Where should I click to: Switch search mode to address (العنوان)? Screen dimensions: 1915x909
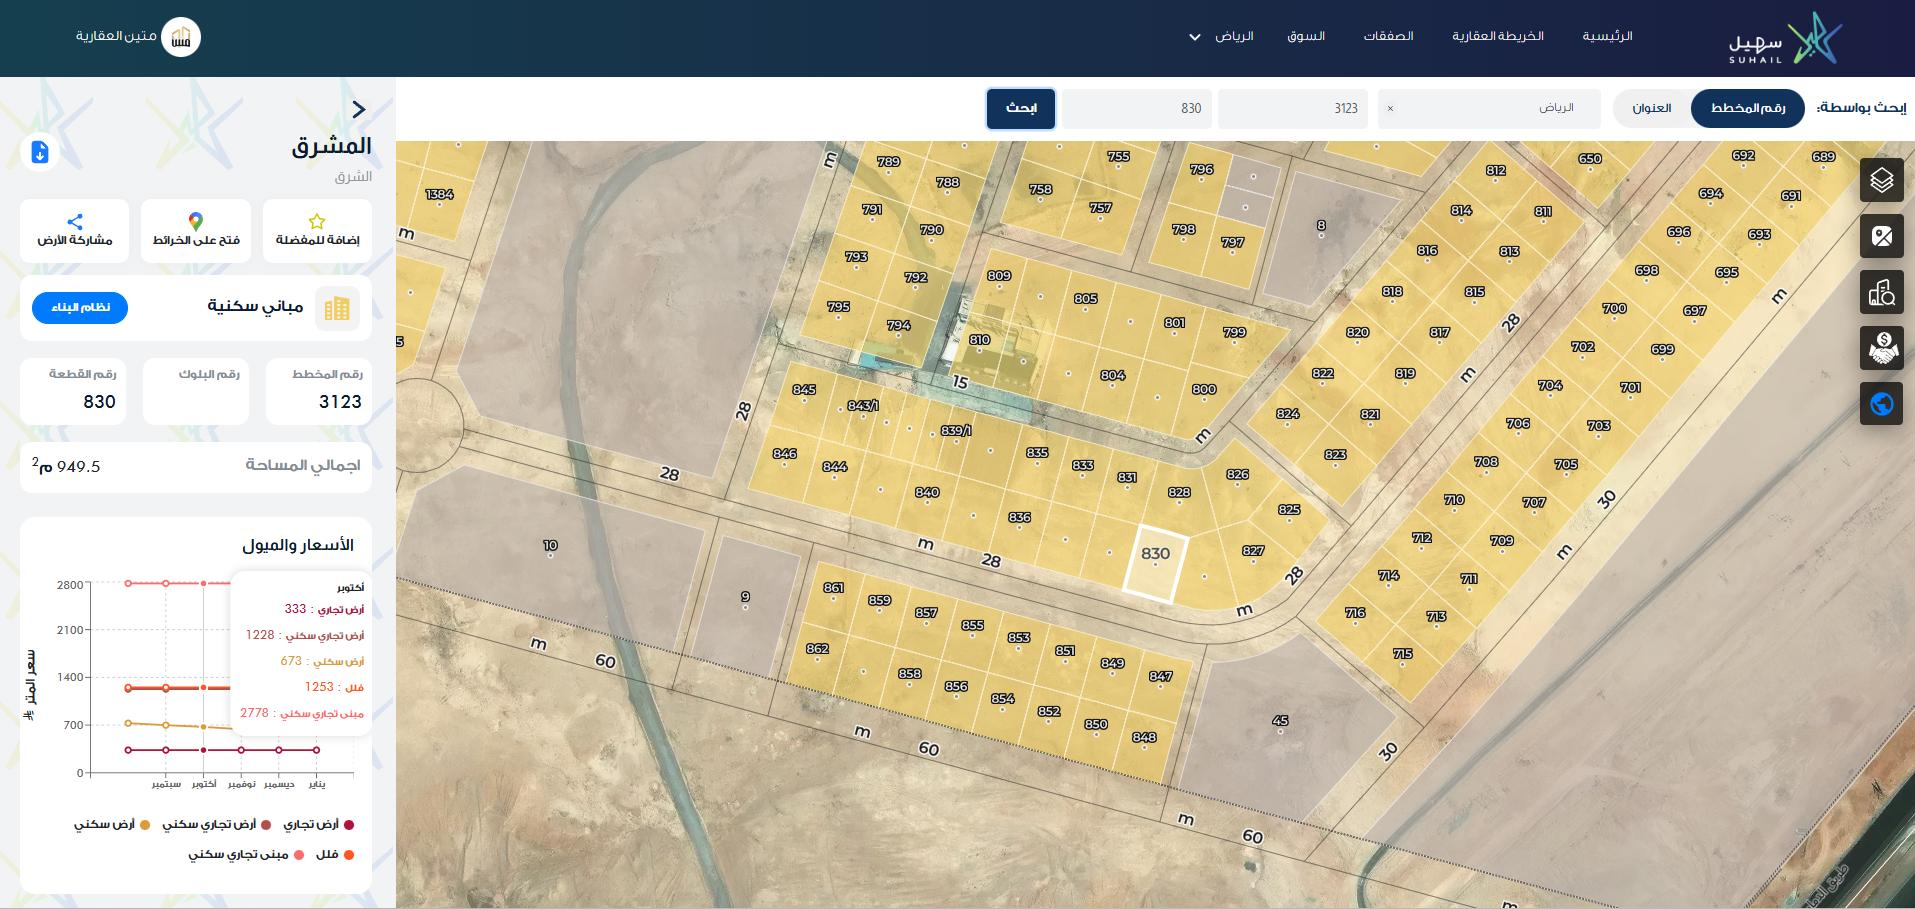coord(1652,108)
